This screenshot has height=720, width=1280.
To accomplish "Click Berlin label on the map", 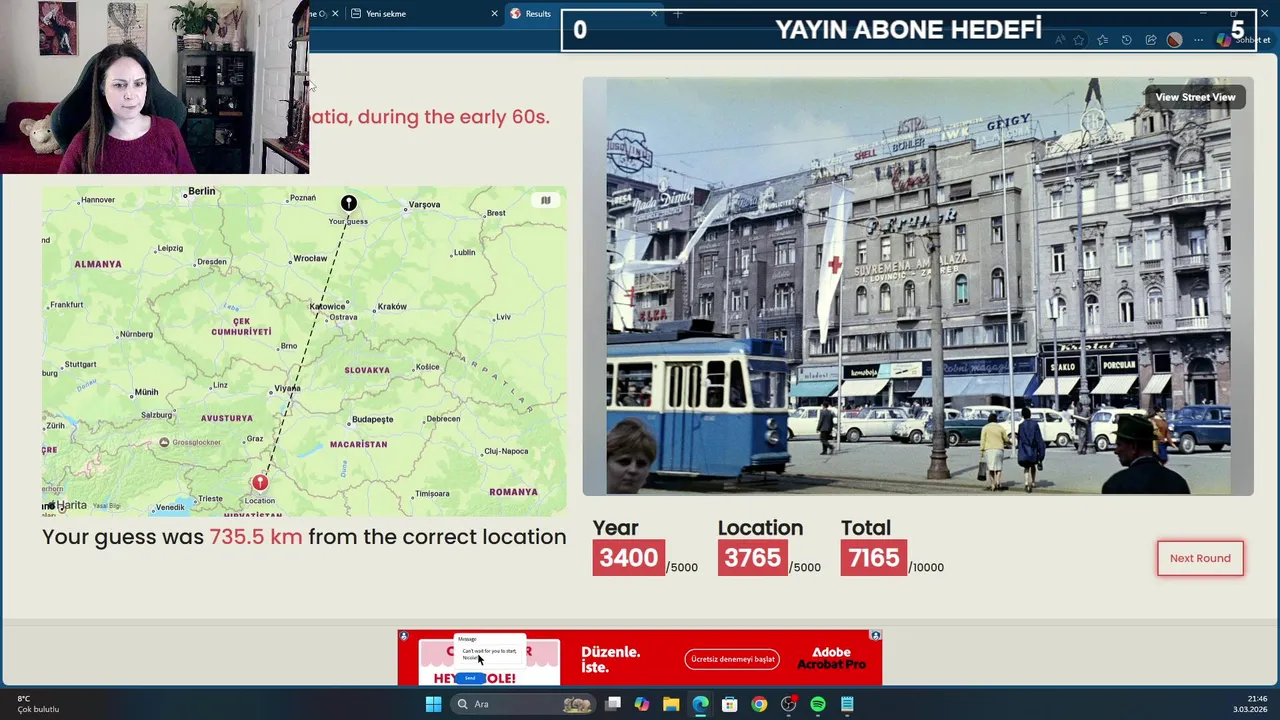I will coord(201,191).
